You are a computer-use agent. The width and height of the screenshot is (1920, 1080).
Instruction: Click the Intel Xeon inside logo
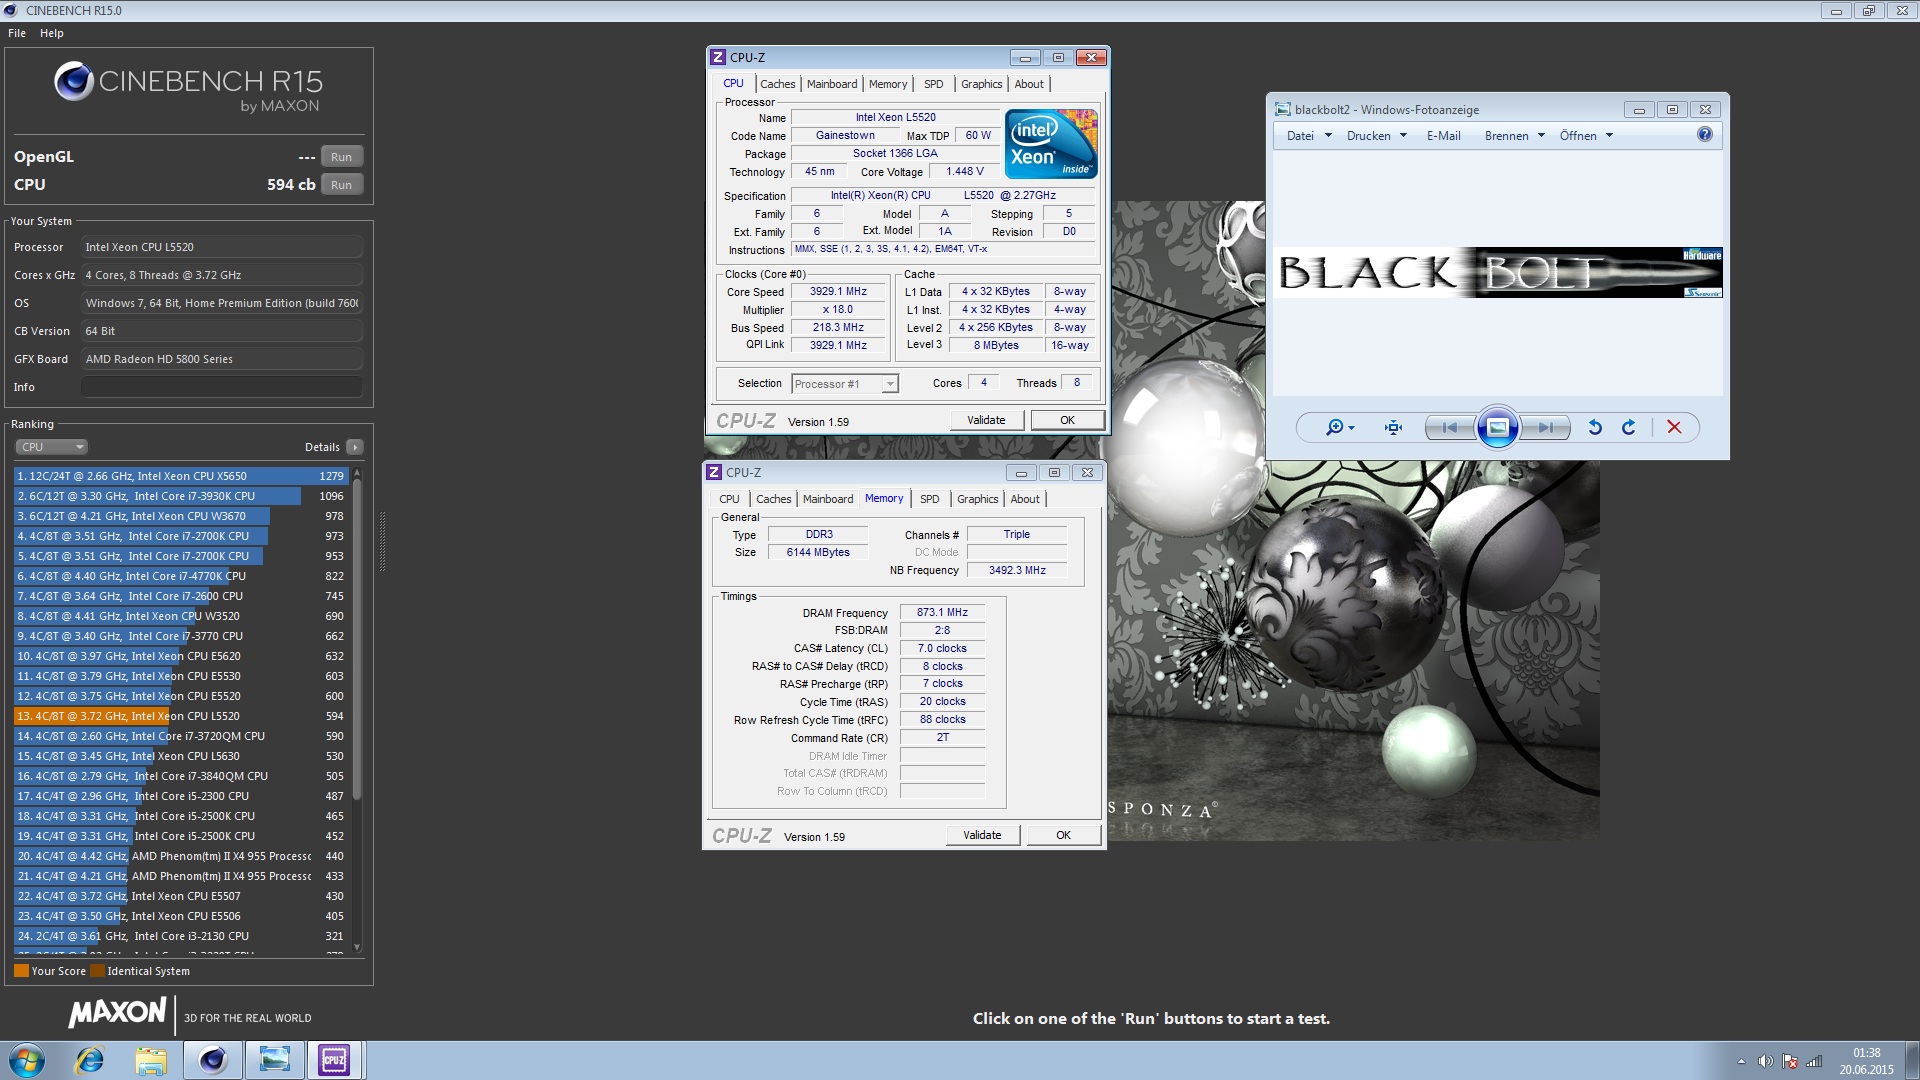[1051, 144]
